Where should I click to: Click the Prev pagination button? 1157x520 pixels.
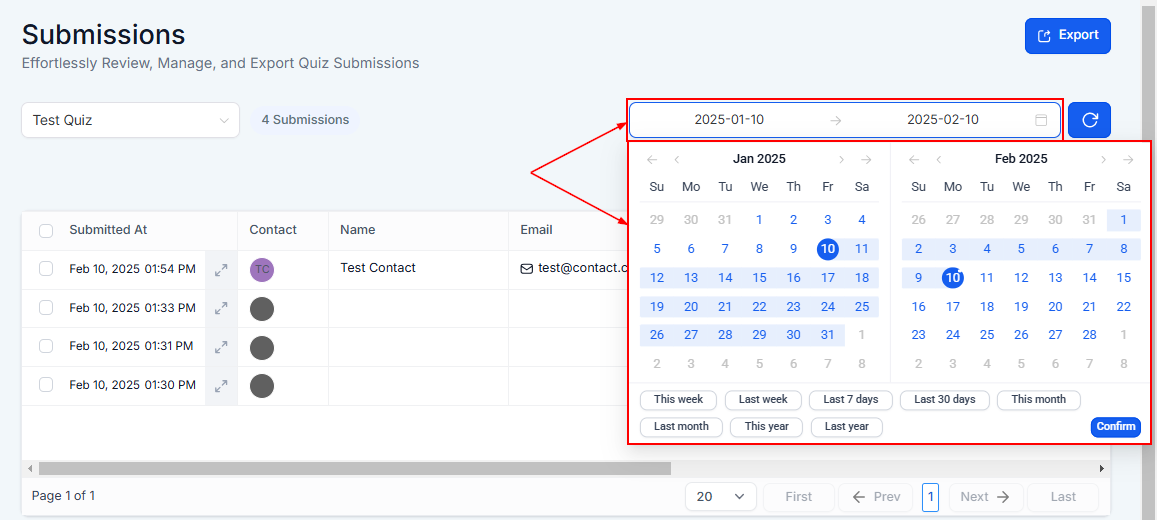[x=876, y=497]
